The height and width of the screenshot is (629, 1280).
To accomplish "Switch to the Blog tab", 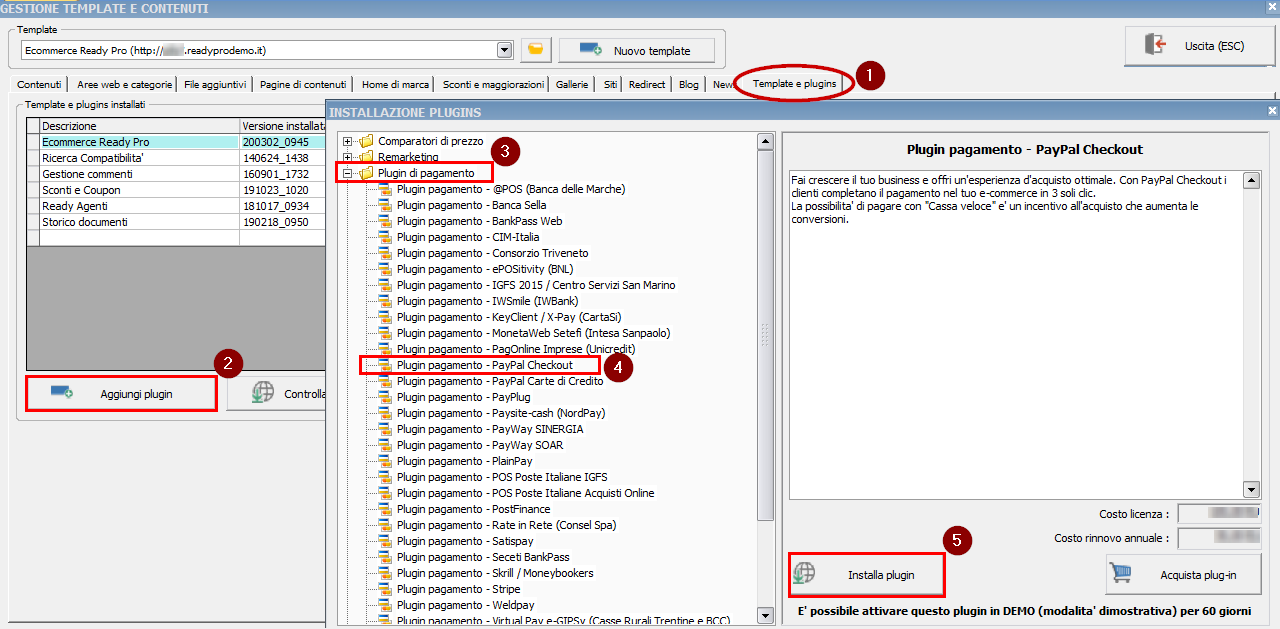I will [x=689, y=85].
